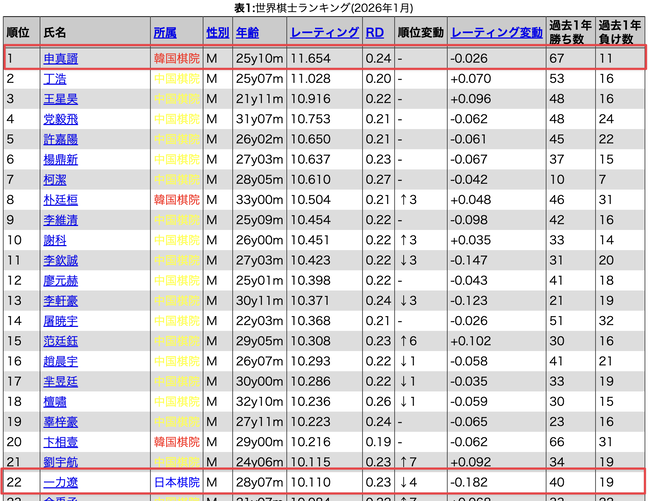Click the 順位変動 column header
650x501 pixels.
coord(420,33)
